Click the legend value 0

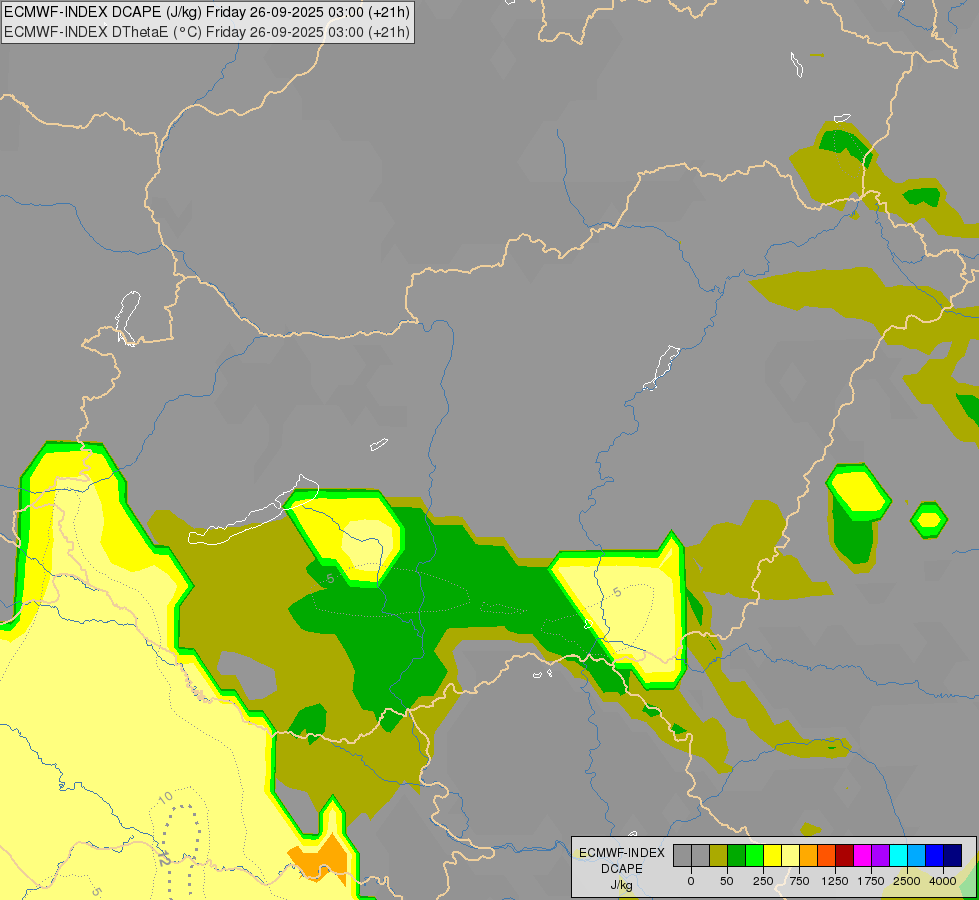[691, 881]
